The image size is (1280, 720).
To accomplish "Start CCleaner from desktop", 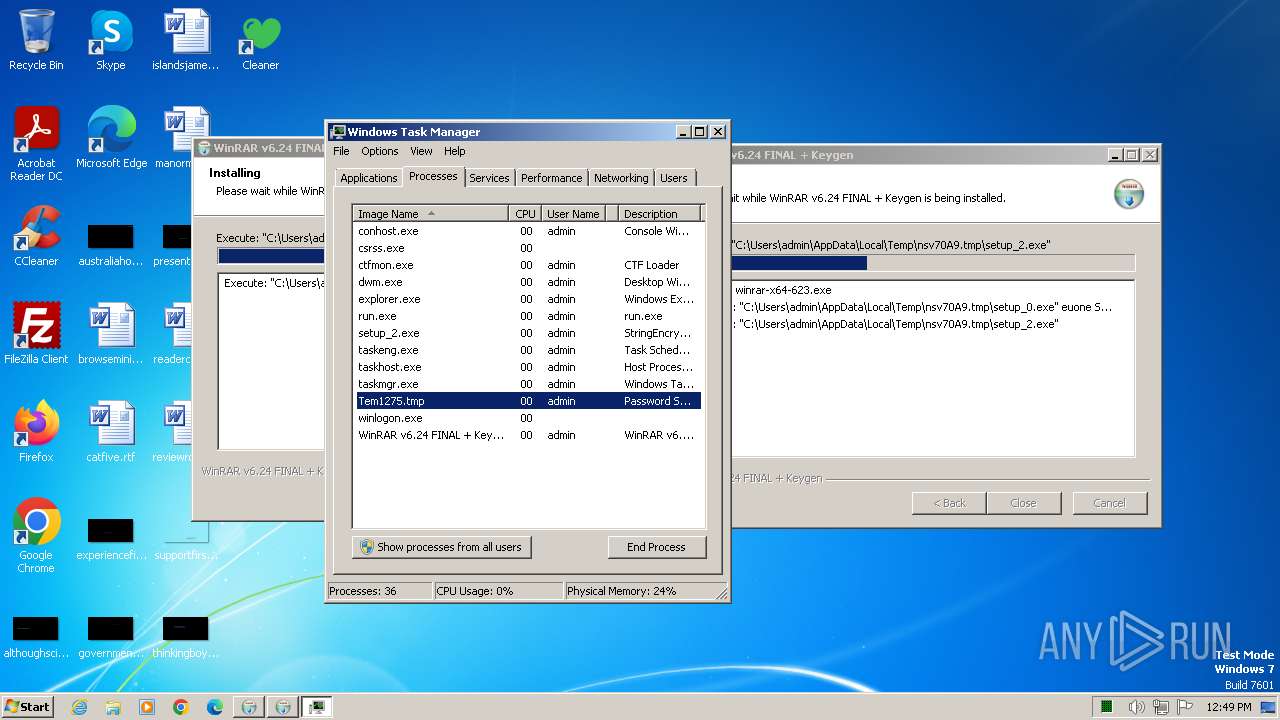I will tap(36, 236).
